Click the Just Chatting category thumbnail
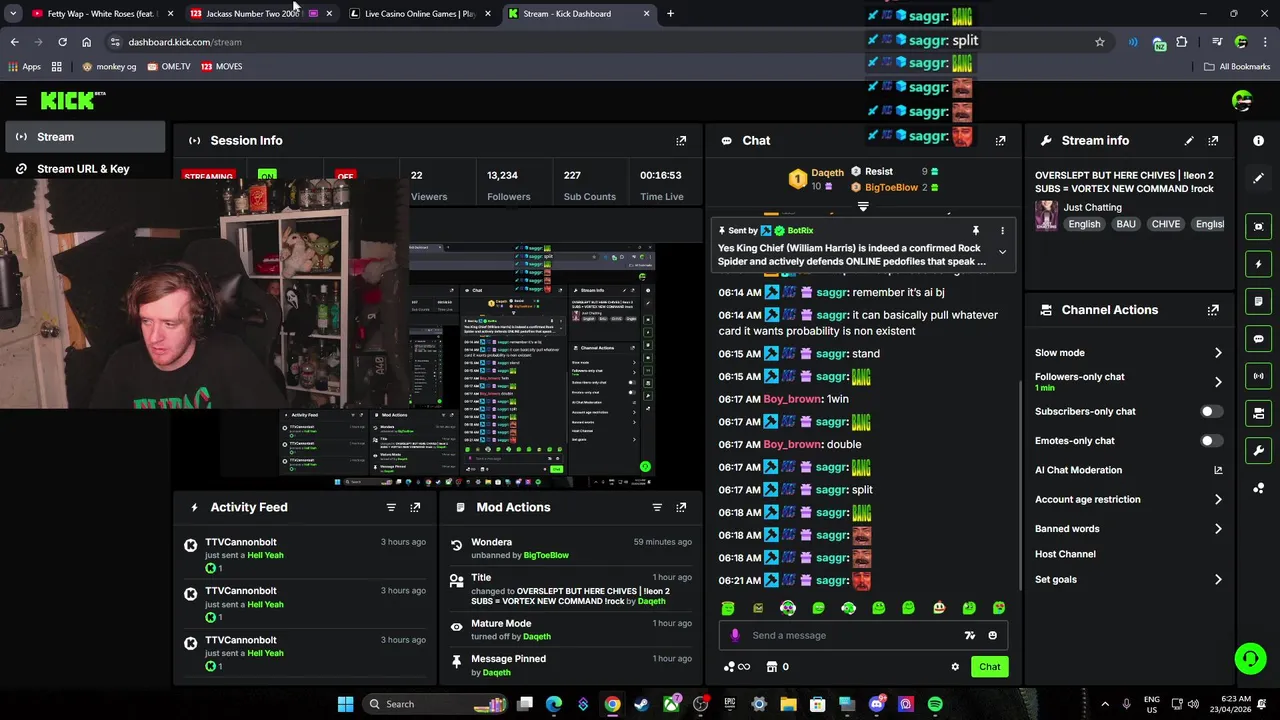Image resolution: width=1280 pixels, height=720 pixels. coord(1046,215)
